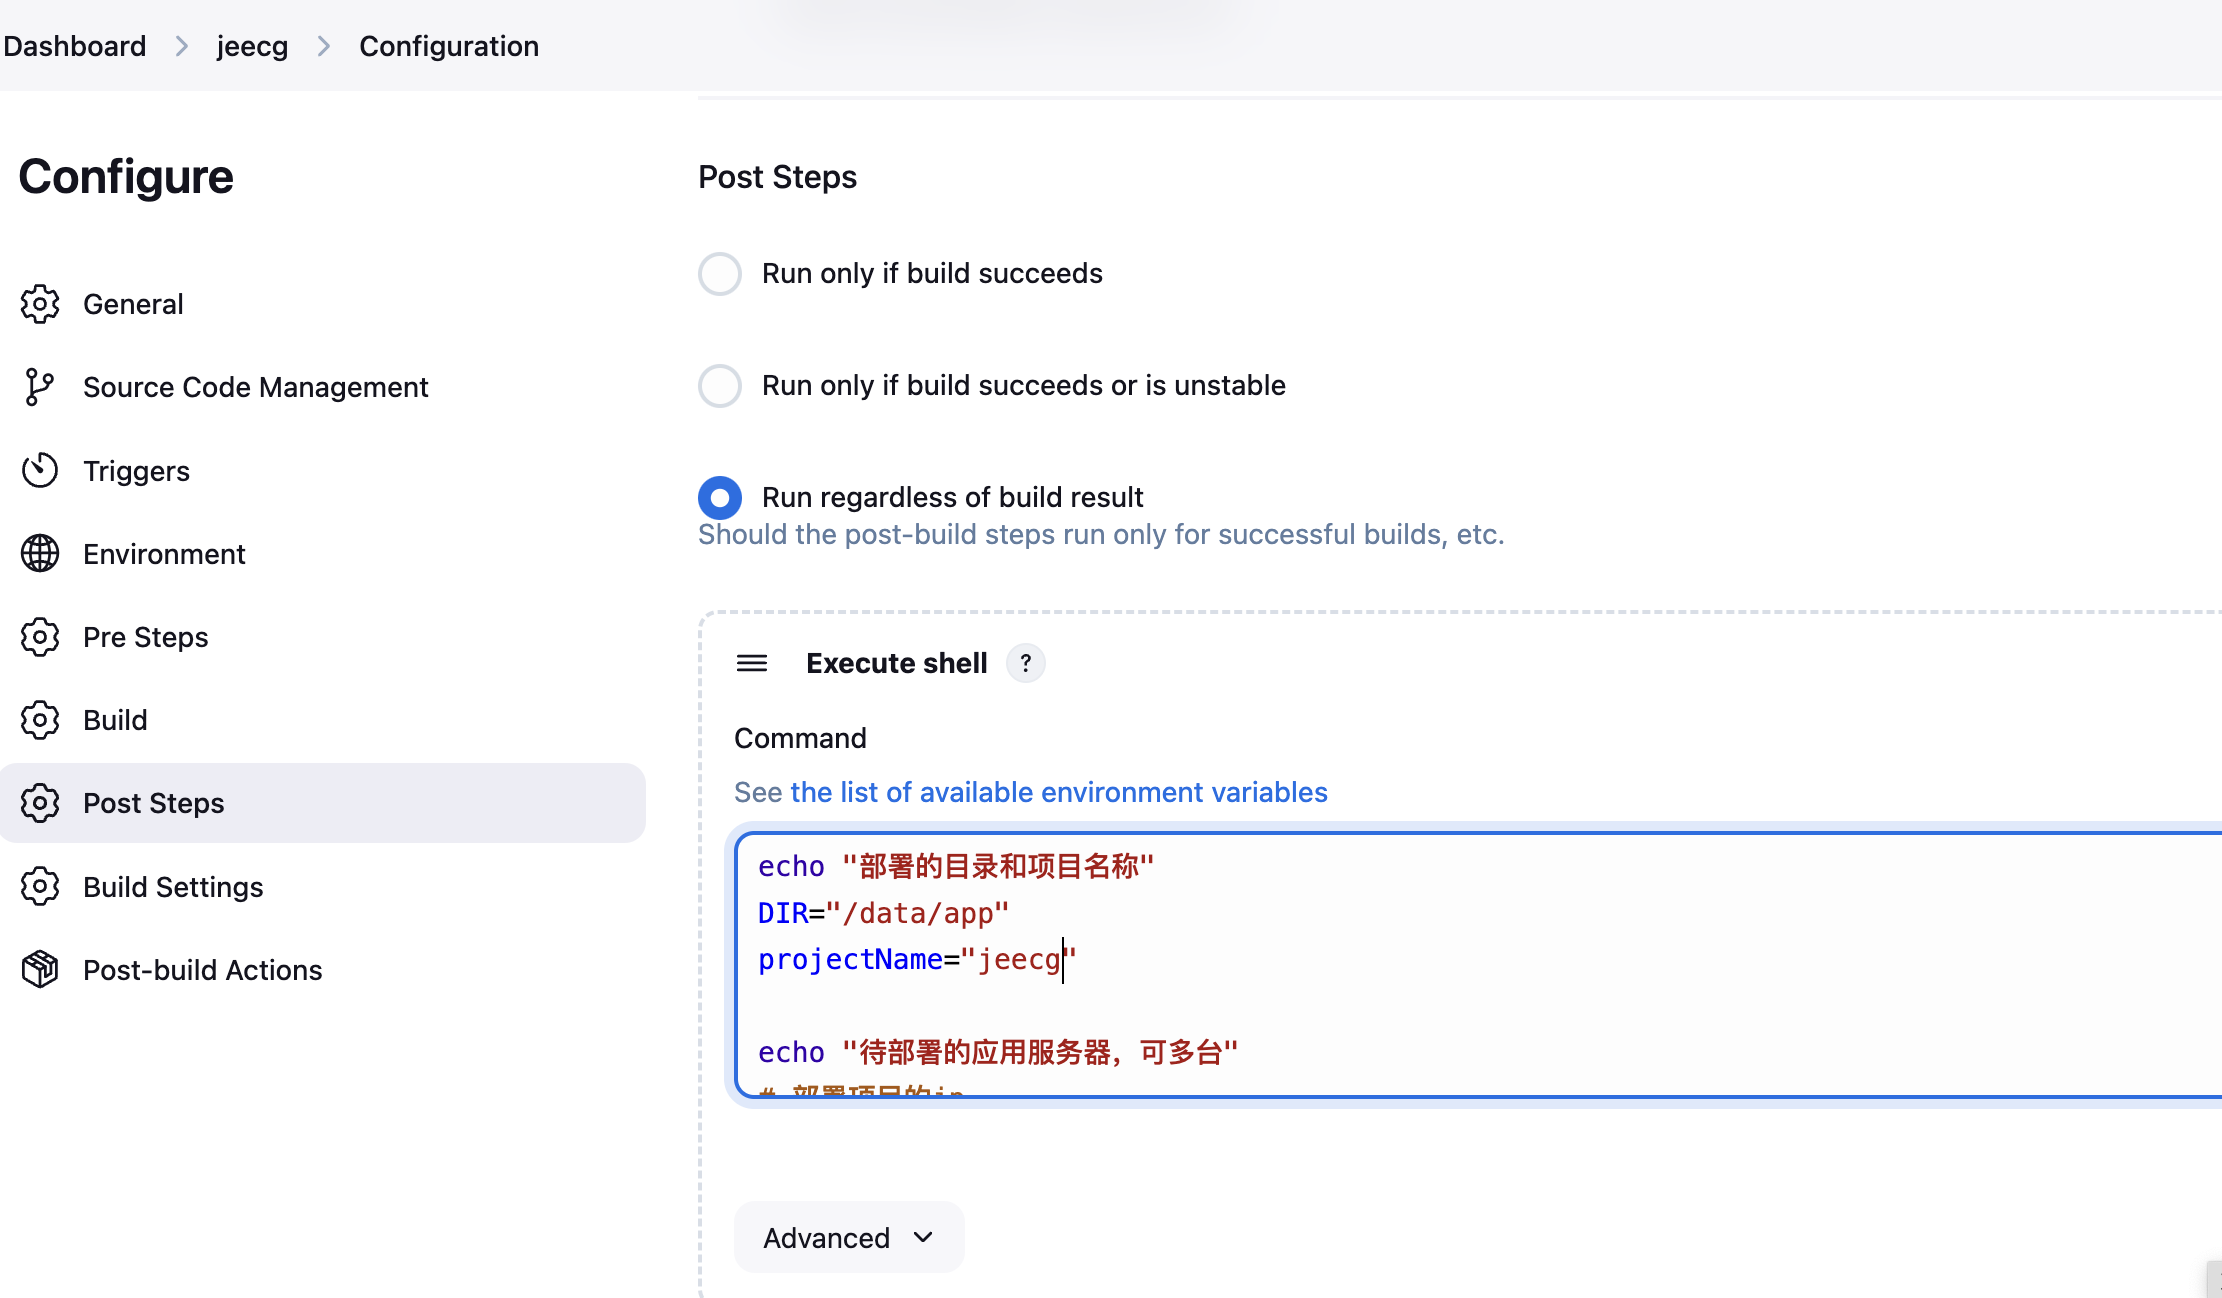Open the environment variables list link

(1058, 791)
